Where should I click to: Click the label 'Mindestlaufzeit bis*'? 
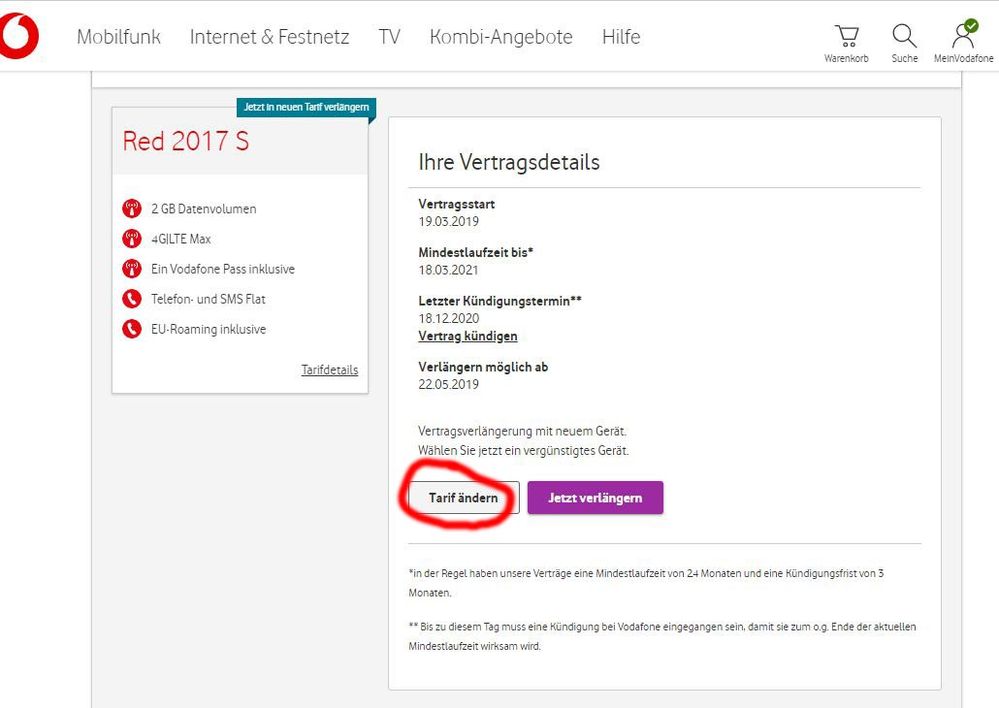(x=476, y=252)
